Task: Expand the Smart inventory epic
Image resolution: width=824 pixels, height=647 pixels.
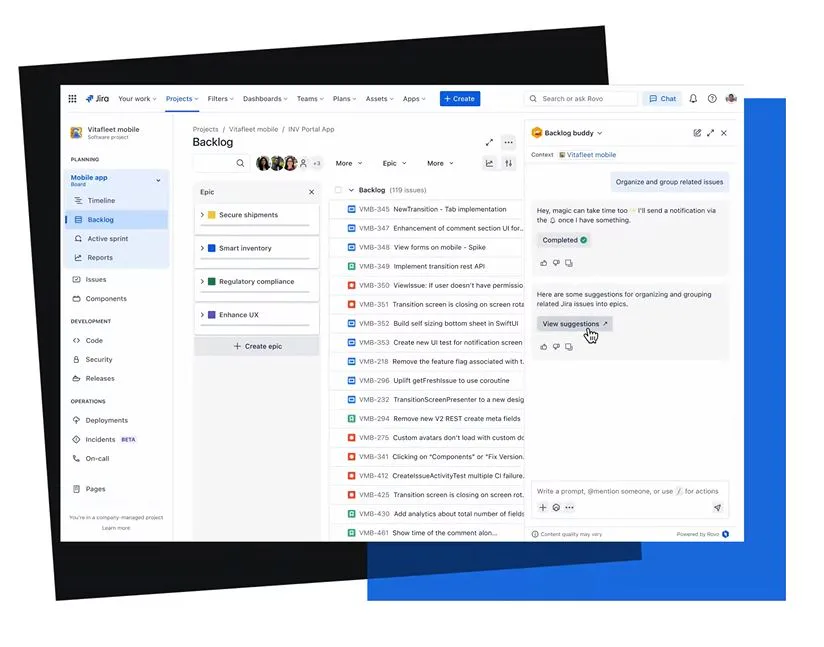Action: pos(202,248)
